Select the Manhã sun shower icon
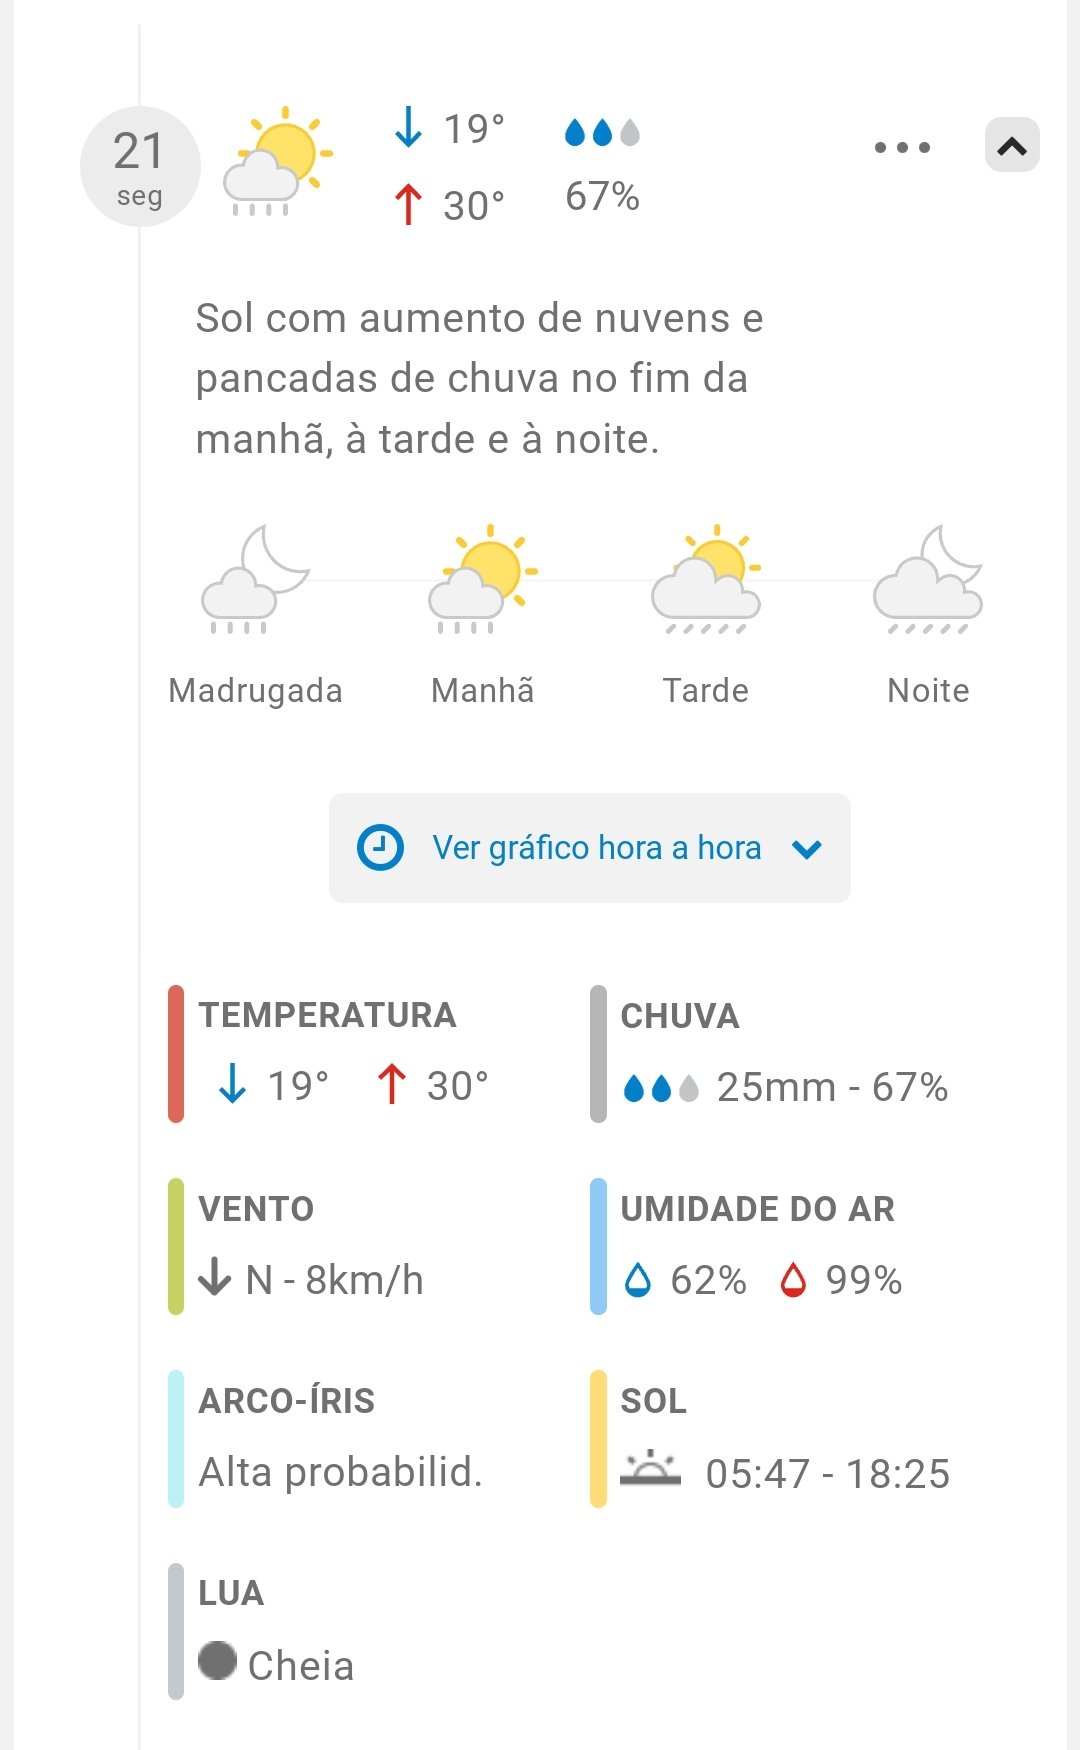Screen dimensions: 1080x1750 483,580
